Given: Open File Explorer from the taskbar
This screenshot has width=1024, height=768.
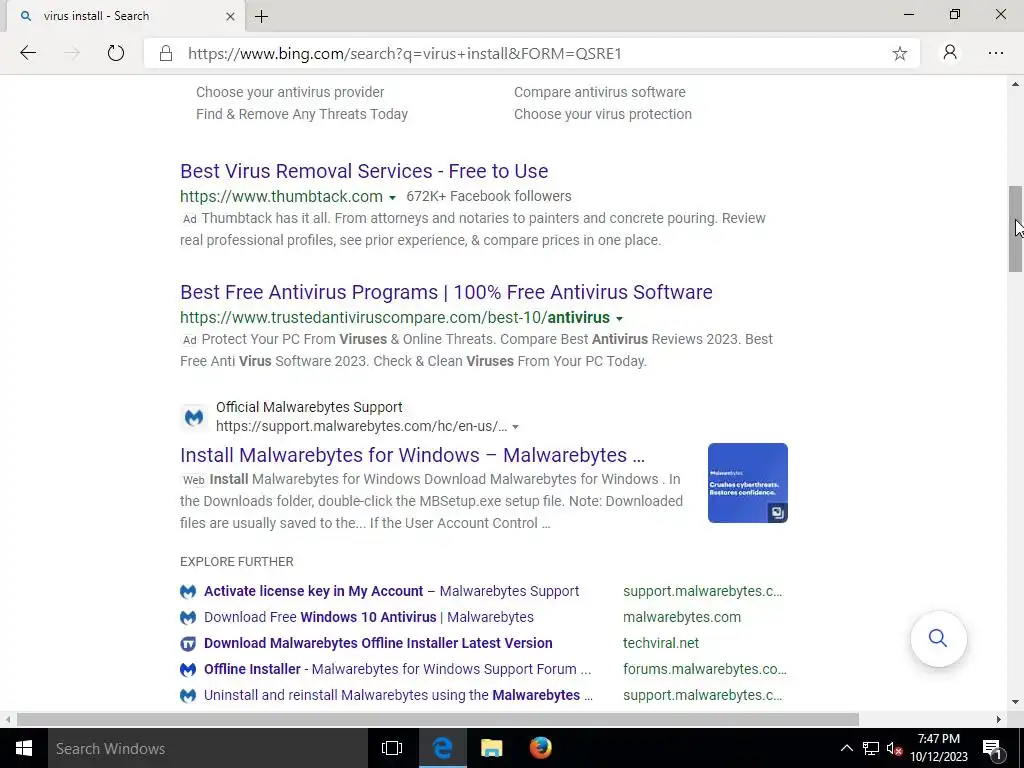Looking at the screenshot, I should tap(492, 748).
